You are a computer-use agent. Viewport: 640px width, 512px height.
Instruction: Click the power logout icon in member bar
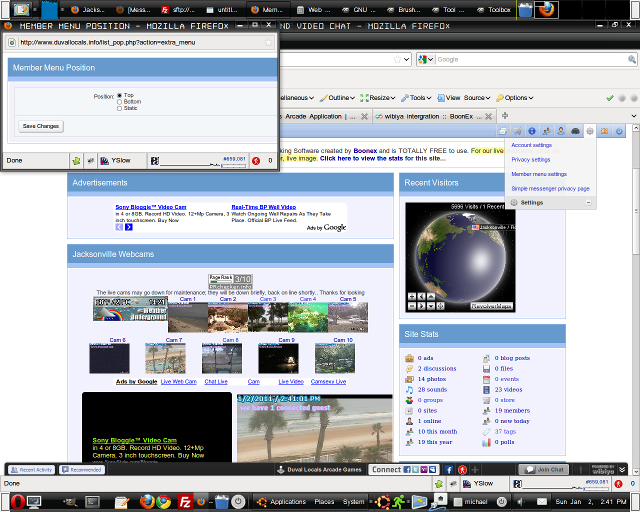pyautogui.click(x=619, y=131)
